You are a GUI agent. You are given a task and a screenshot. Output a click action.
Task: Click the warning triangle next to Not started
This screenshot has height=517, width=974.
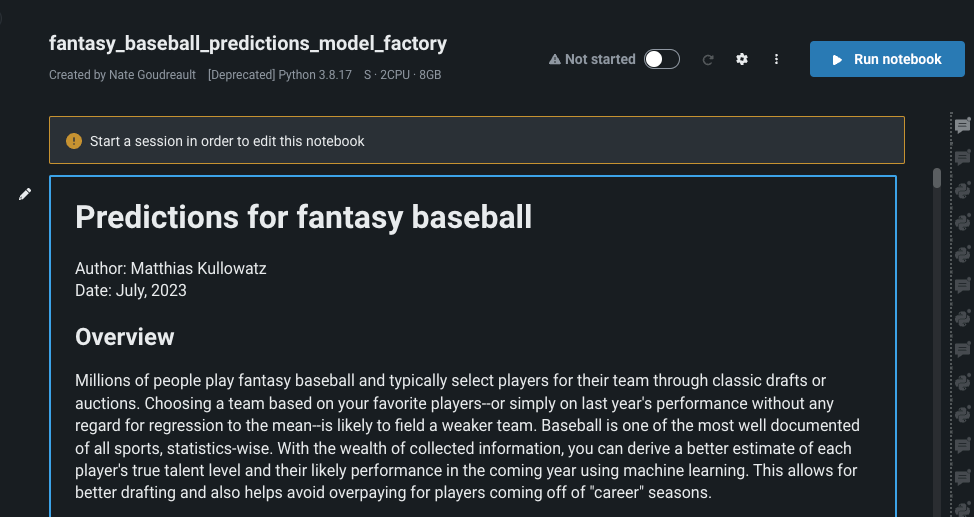coord(555,60)
